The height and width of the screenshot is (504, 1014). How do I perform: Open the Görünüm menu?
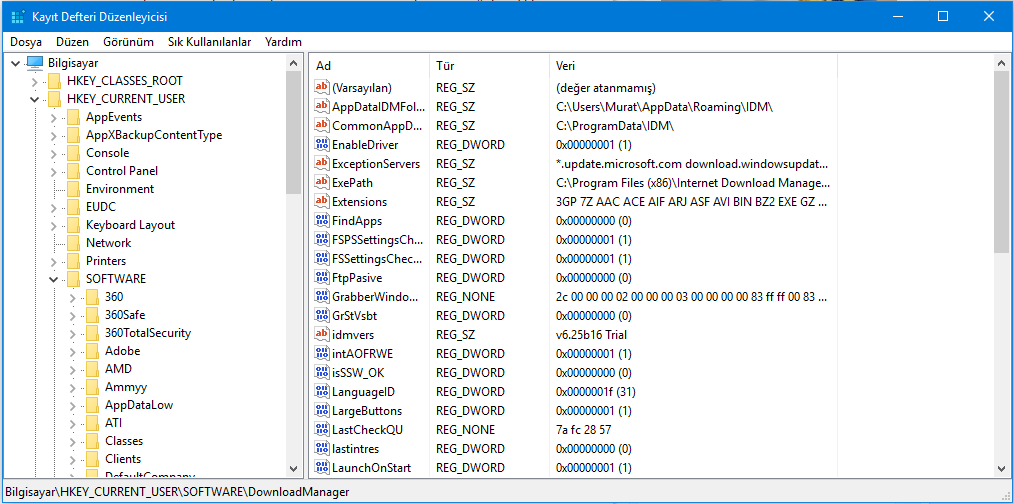pyautogui.click(x=128, y=42)
